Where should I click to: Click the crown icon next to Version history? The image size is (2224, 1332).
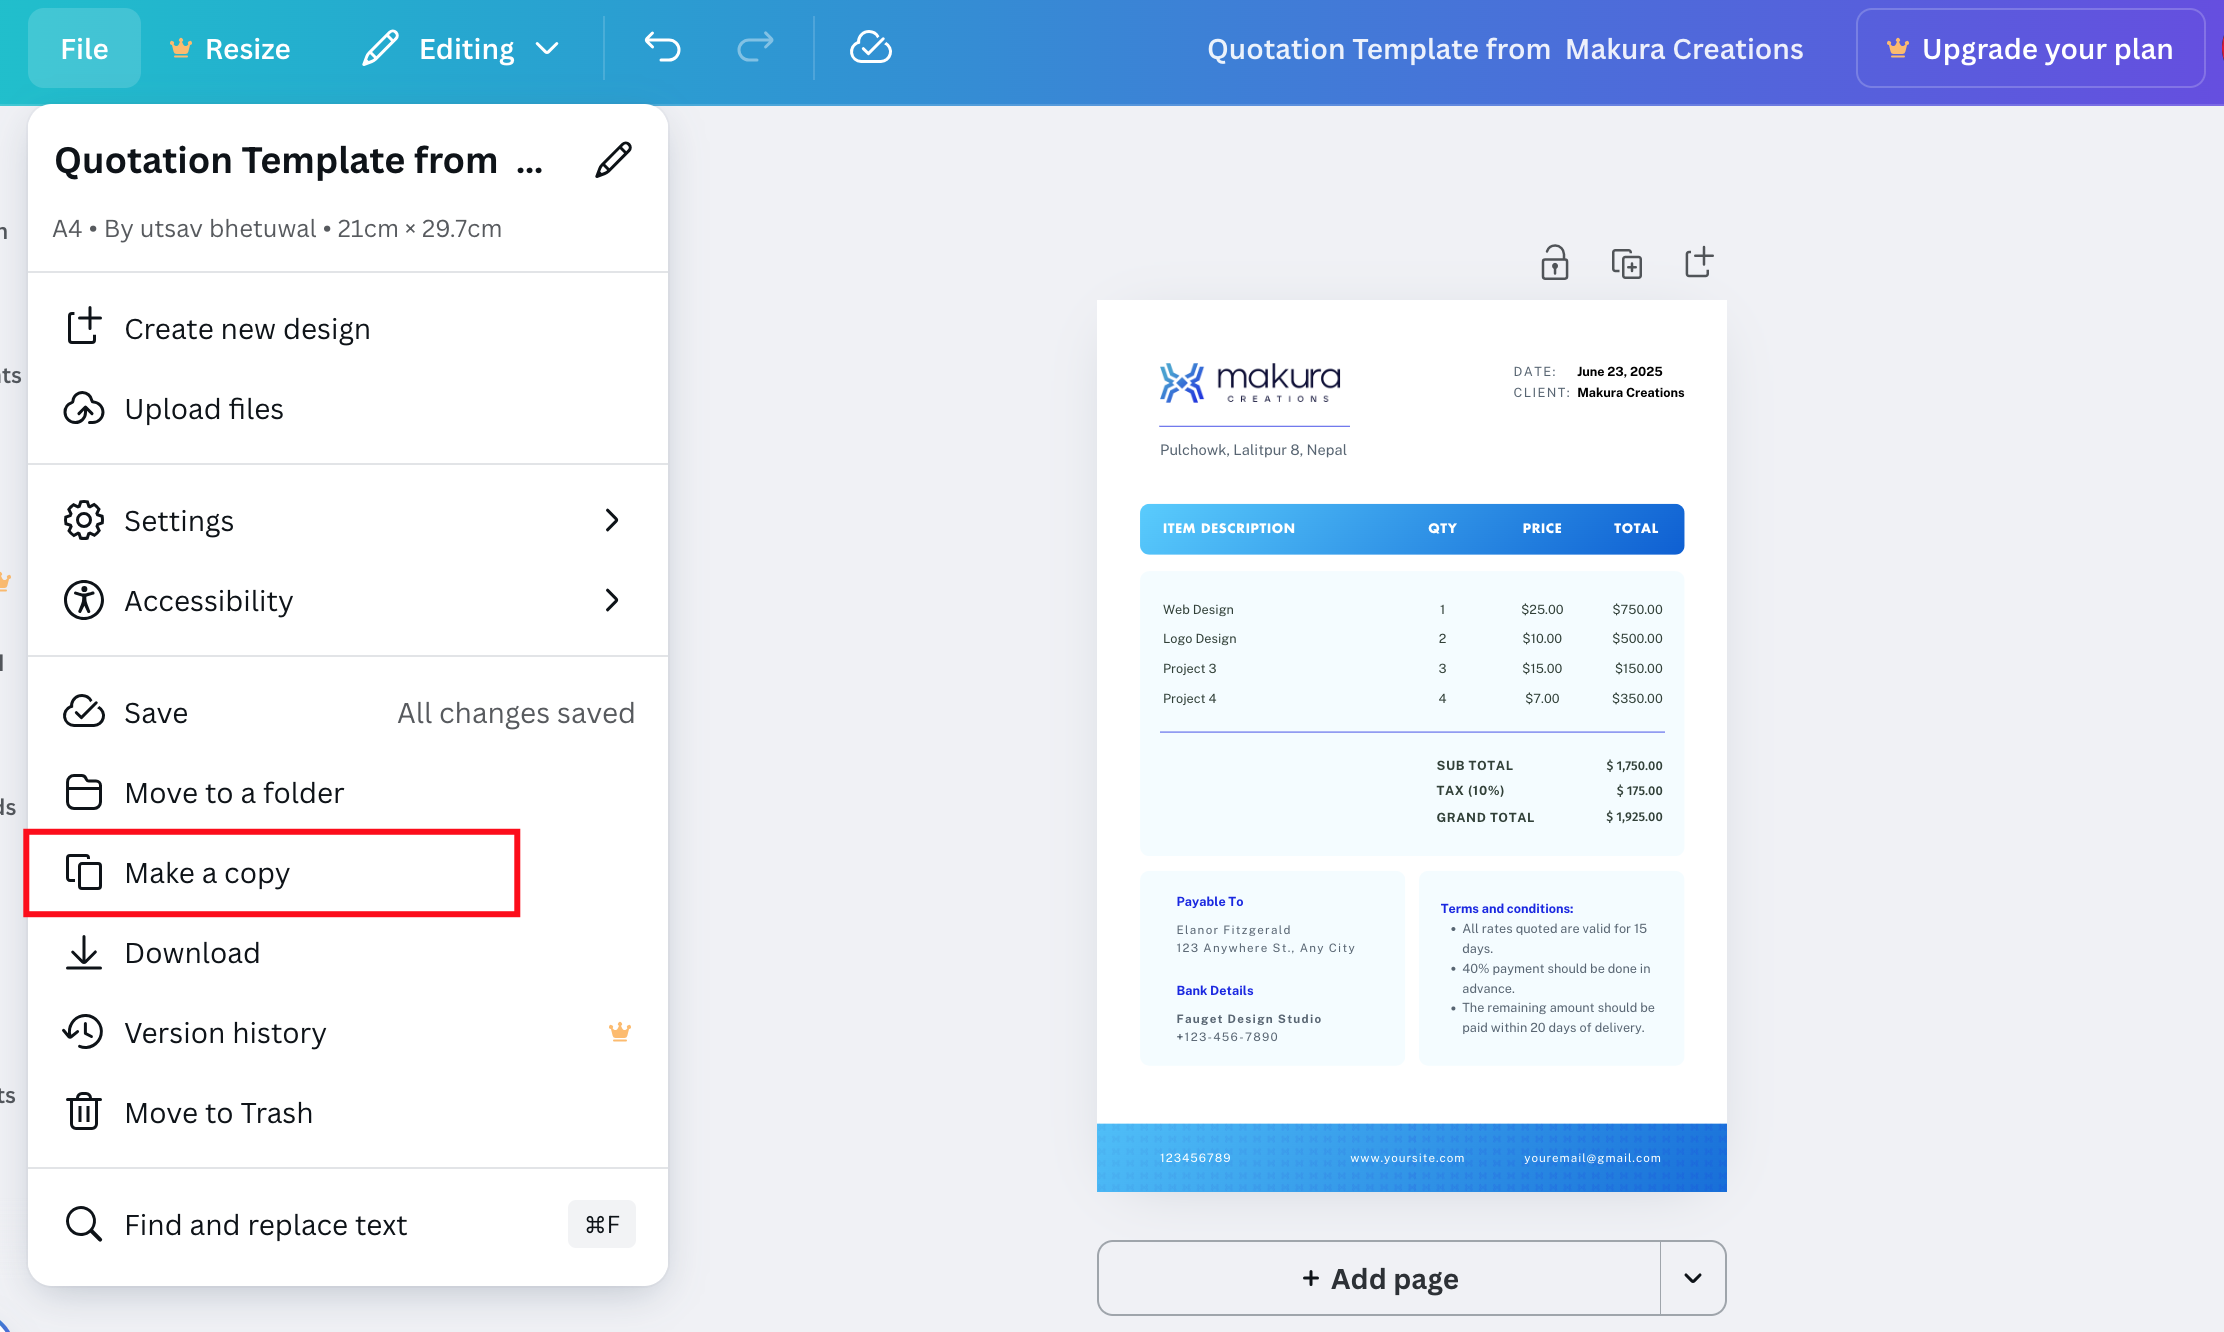coord(620,1032)
